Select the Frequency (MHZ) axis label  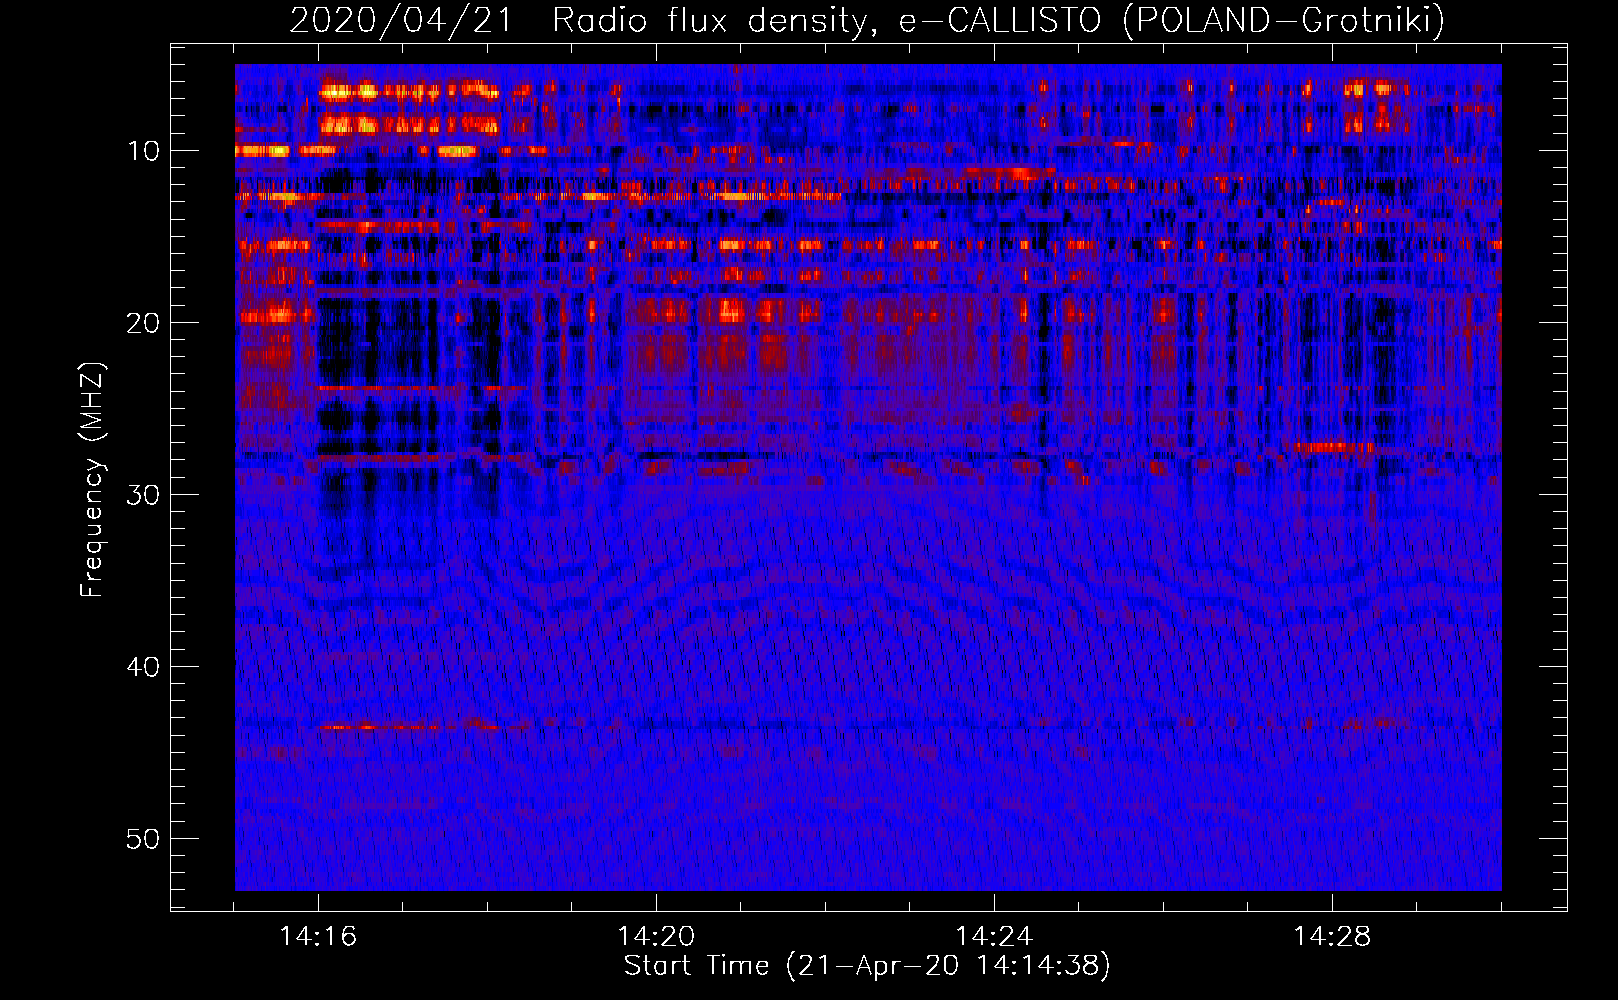(x=92, y=480)
